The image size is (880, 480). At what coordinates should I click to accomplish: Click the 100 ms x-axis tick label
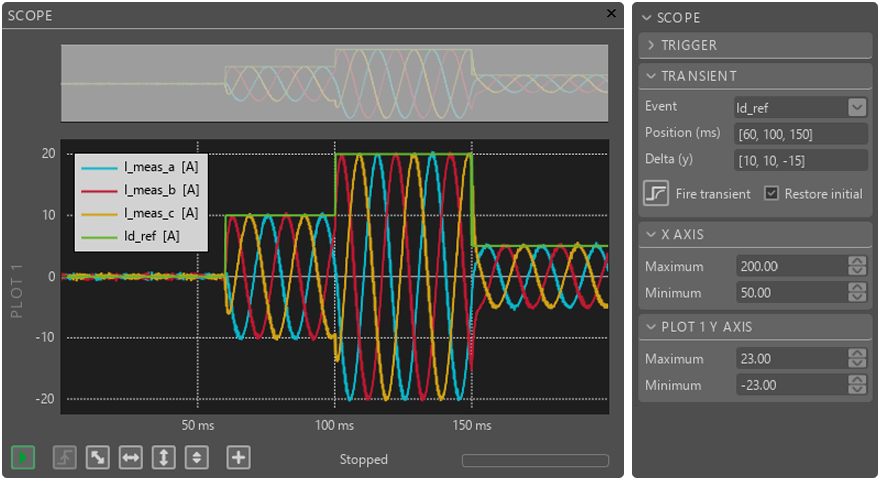(334, 426)
